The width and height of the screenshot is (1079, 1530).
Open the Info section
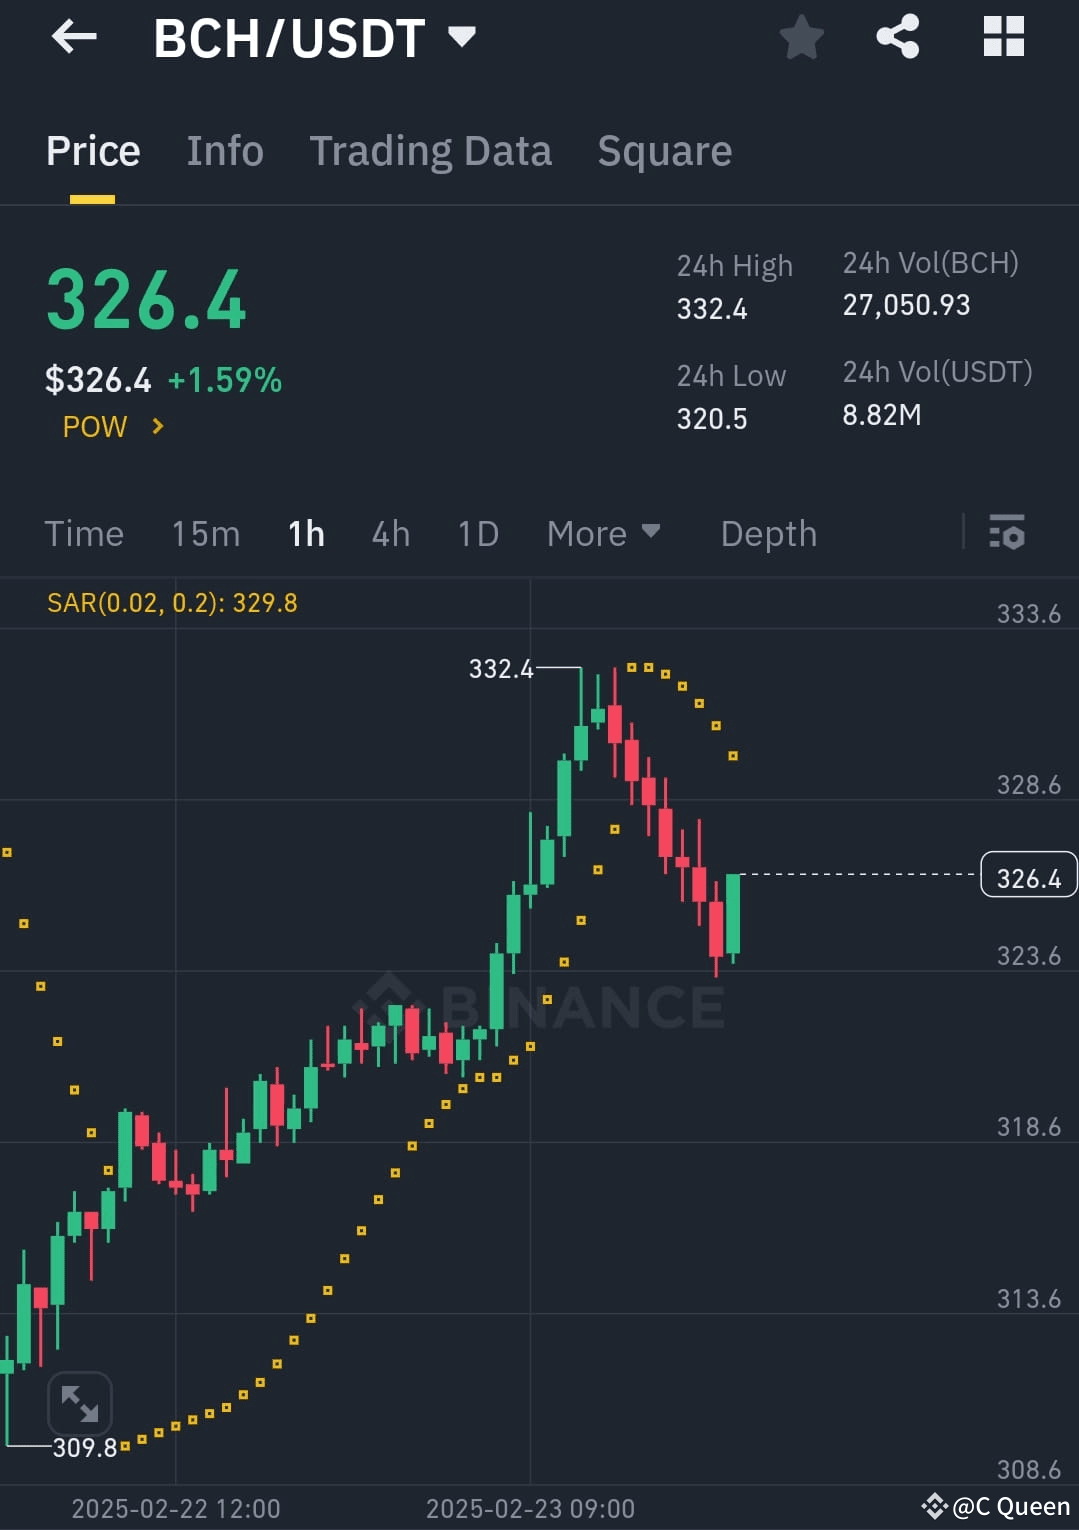pyautogui.click(x=224, y=150)
